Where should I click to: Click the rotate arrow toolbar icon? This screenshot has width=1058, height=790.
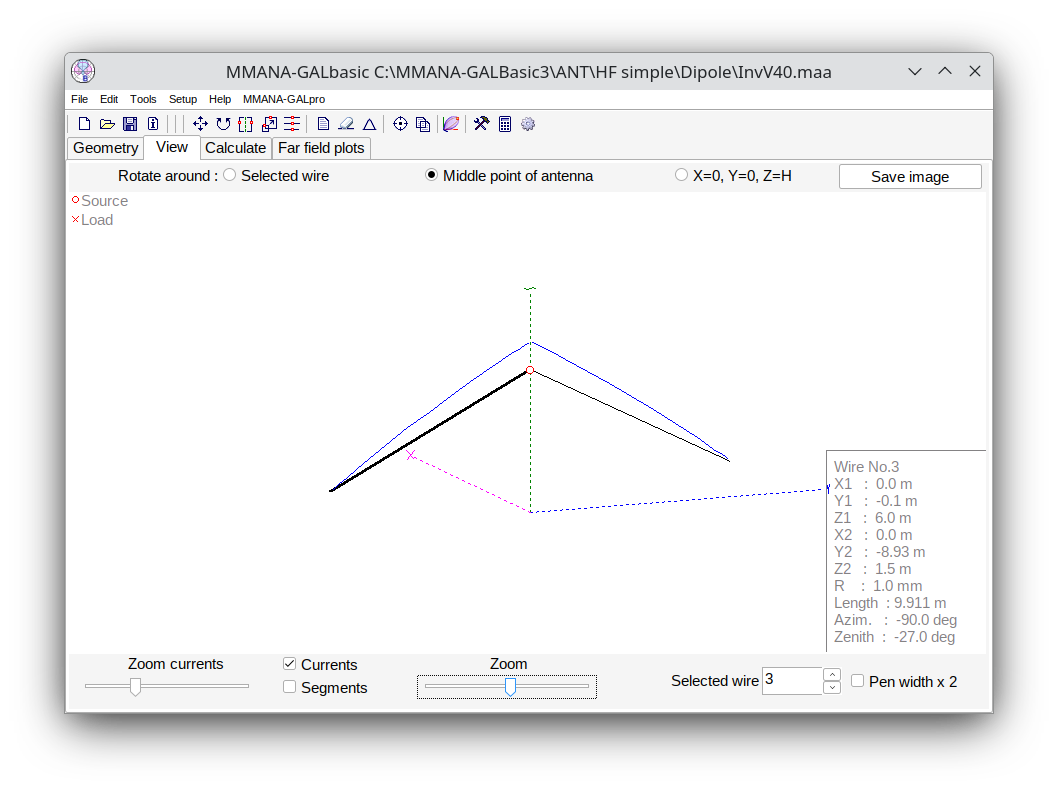(223, 124)
